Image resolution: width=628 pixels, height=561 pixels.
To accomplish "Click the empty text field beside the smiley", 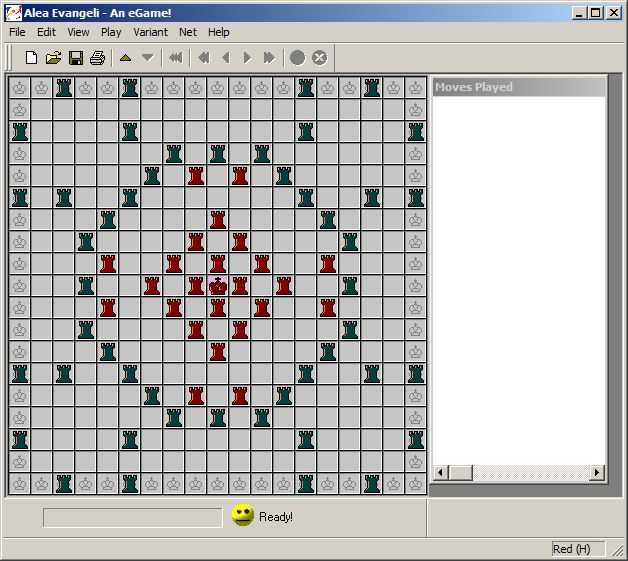I will pyautogui.click(x=133, y=518).
